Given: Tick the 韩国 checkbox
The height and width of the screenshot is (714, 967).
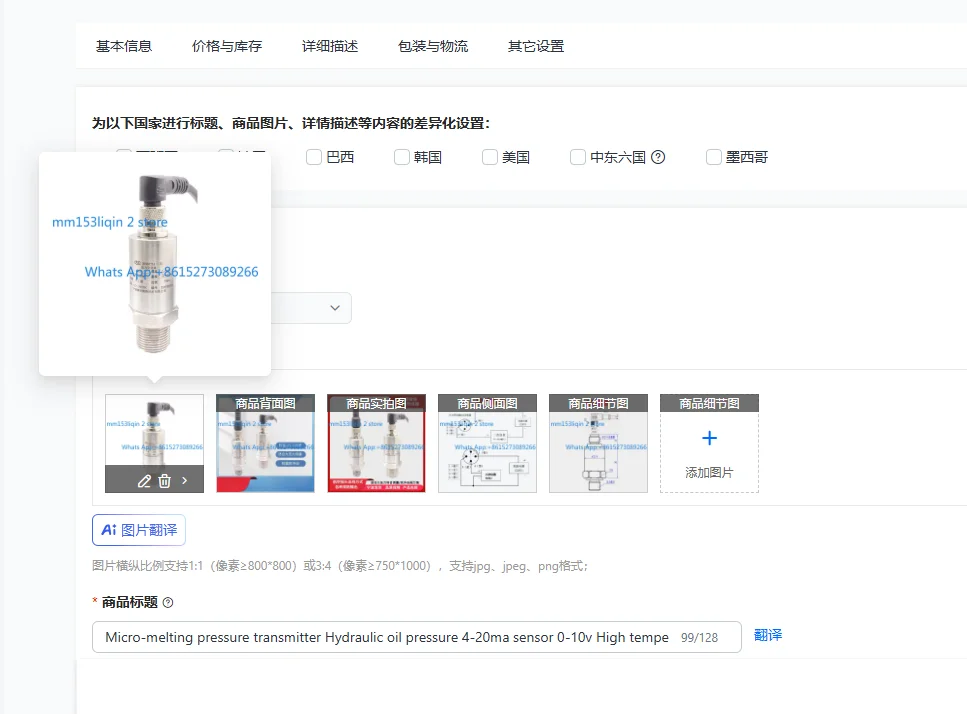Looking at the screenshot, I should (x=402, y=157).
